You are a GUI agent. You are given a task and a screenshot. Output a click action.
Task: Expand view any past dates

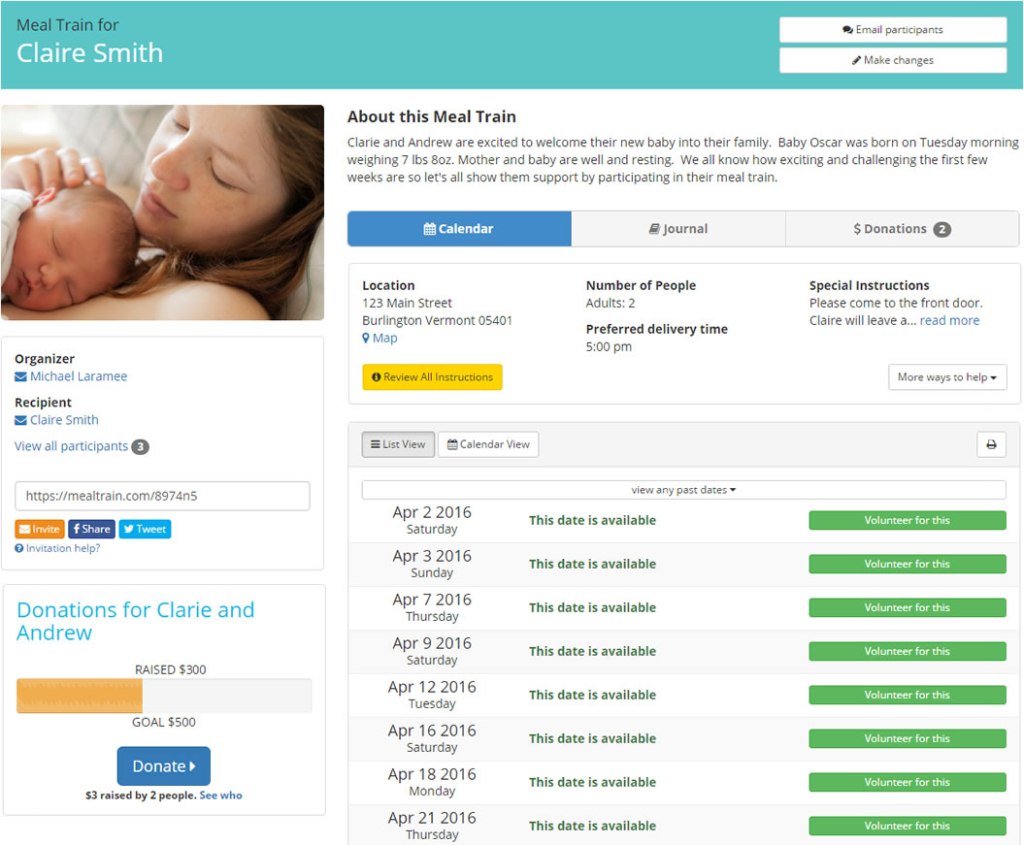(683, 490)
